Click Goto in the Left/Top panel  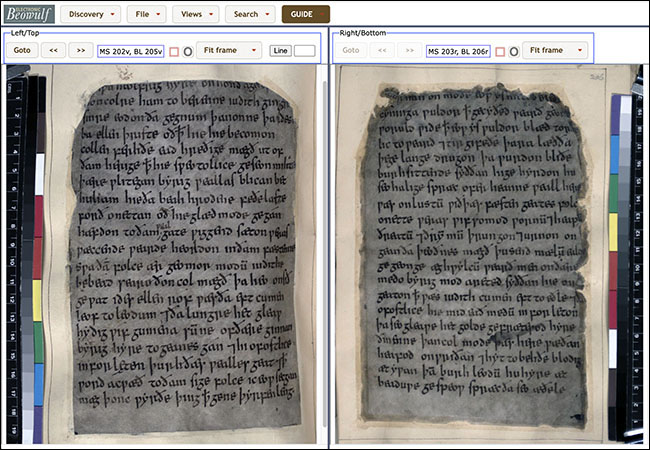coord(22,50)
